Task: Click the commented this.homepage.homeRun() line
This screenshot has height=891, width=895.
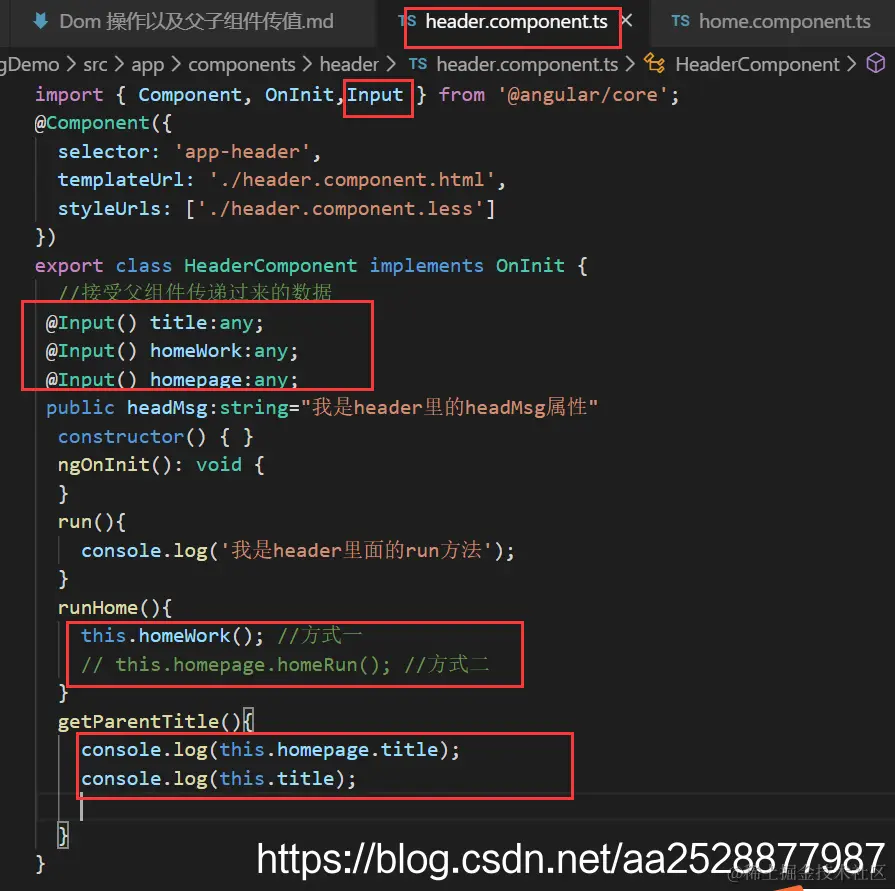Action: [x=285, y=665]
